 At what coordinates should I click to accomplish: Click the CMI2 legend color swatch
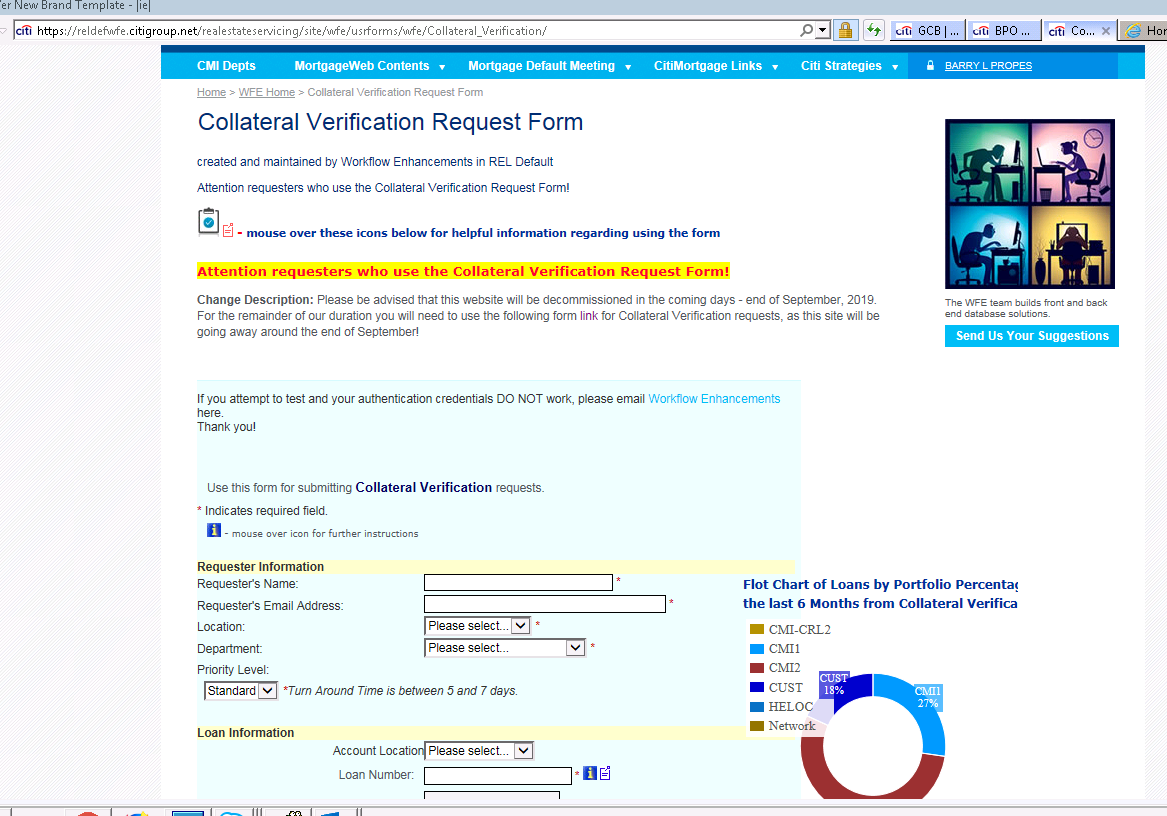point(757,668)
